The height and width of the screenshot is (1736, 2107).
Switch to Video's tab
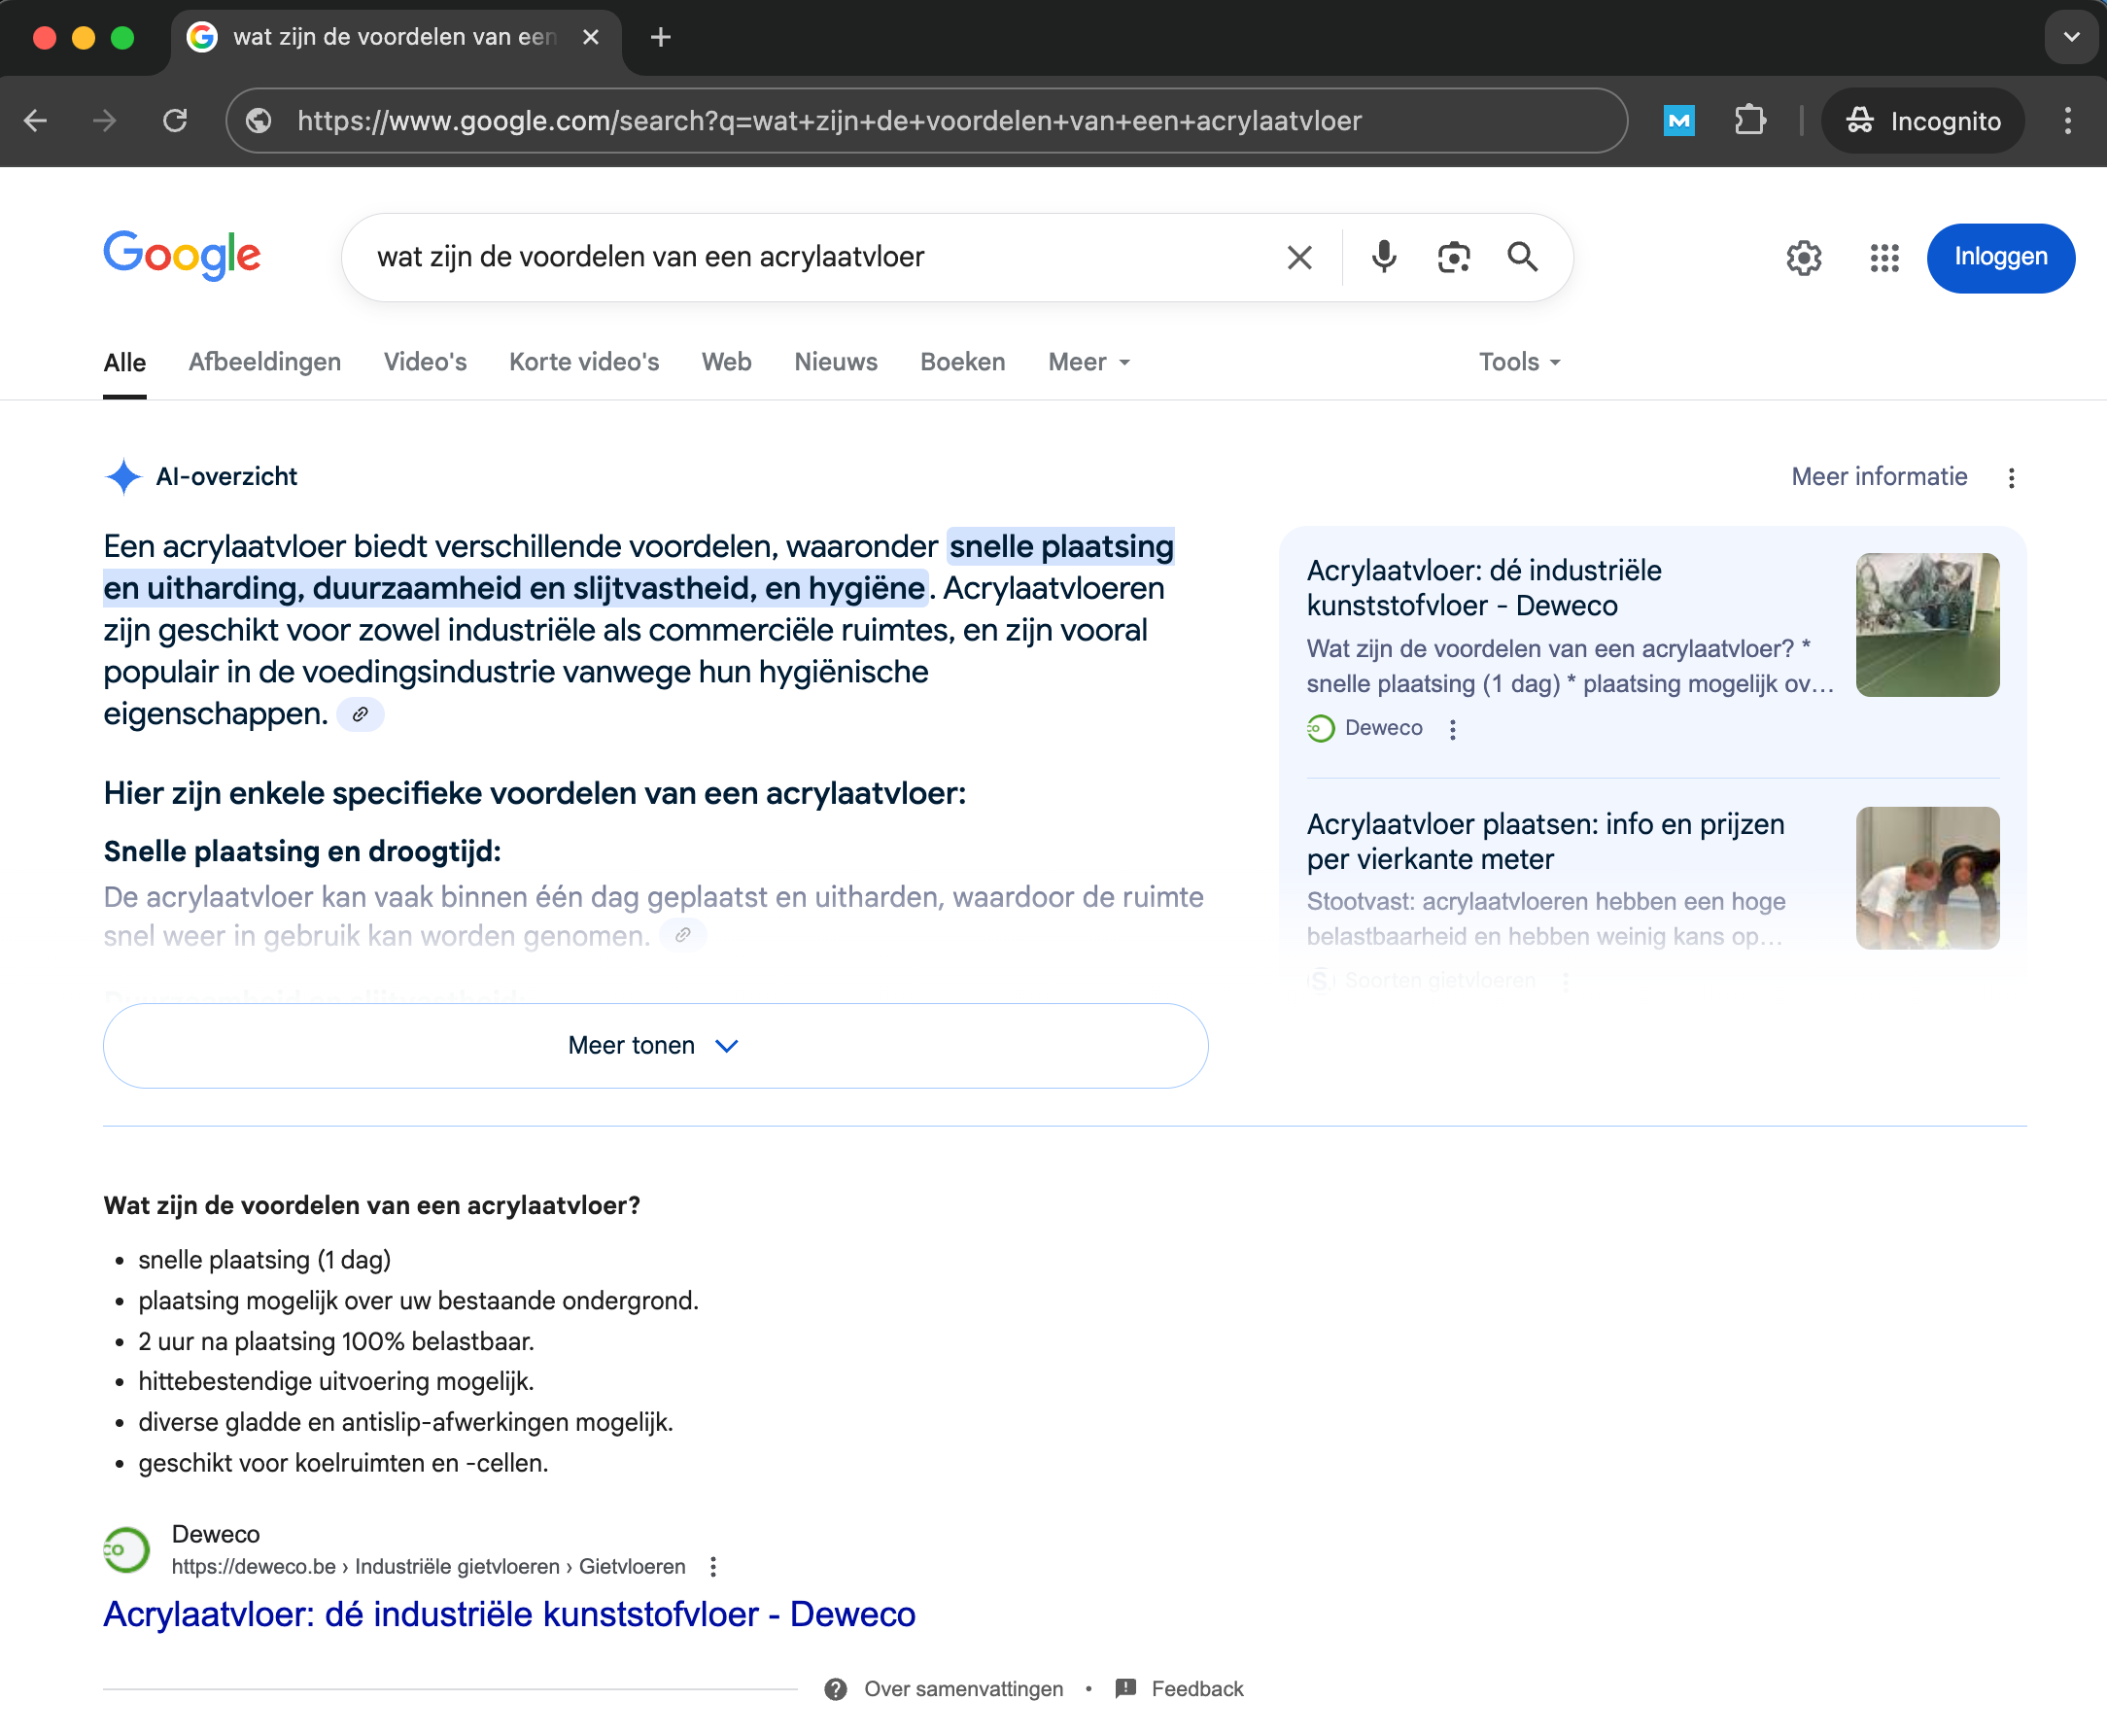click(425, 362)
